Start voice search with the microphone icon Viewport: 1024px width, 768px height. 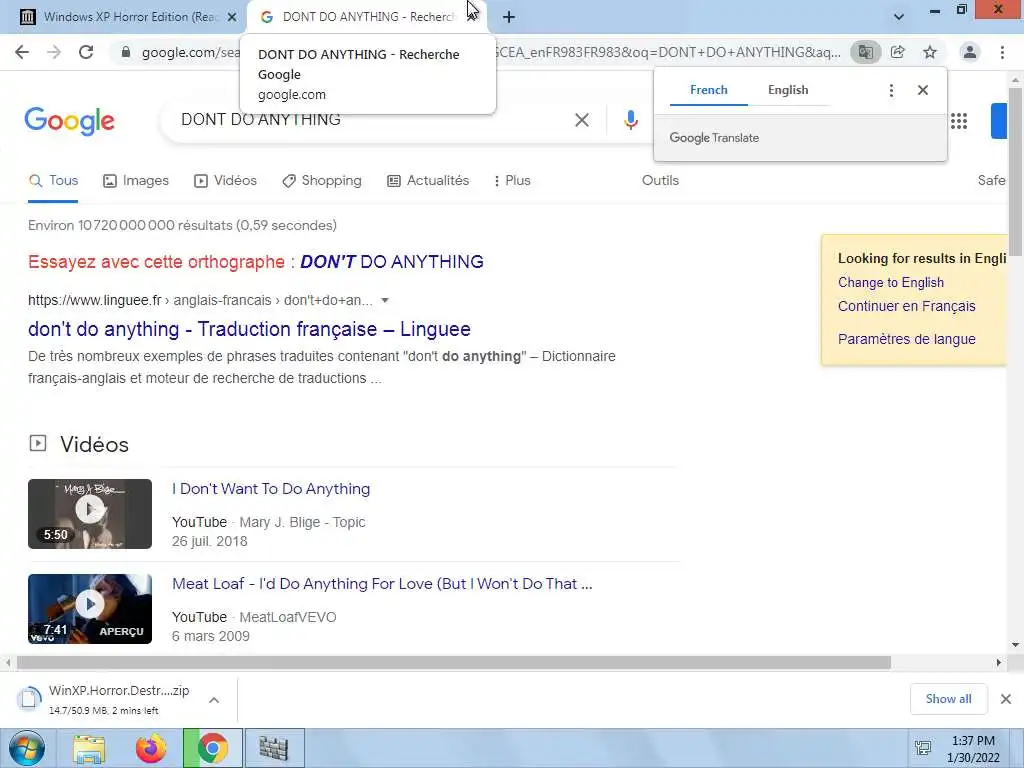click(630, 120)
